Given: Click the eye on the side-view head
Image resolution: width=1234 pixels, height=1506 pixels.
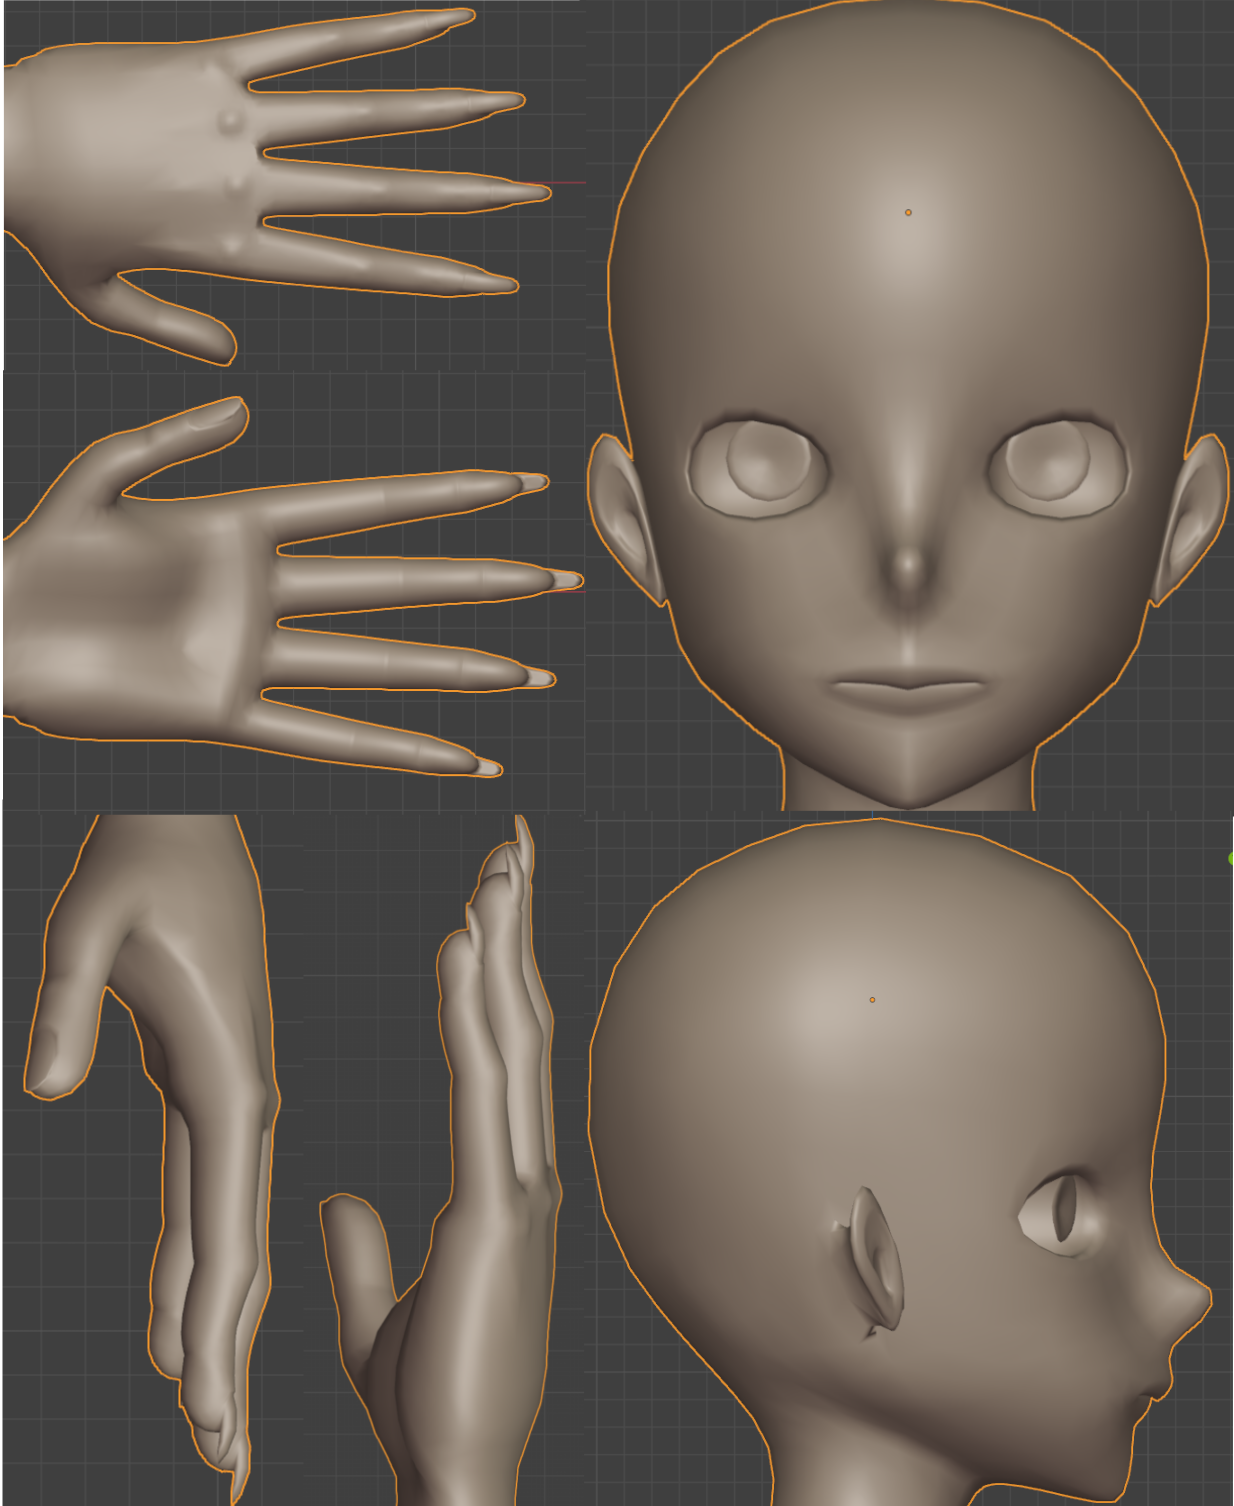Looking at the screenshot, I should [1060, 1213].
